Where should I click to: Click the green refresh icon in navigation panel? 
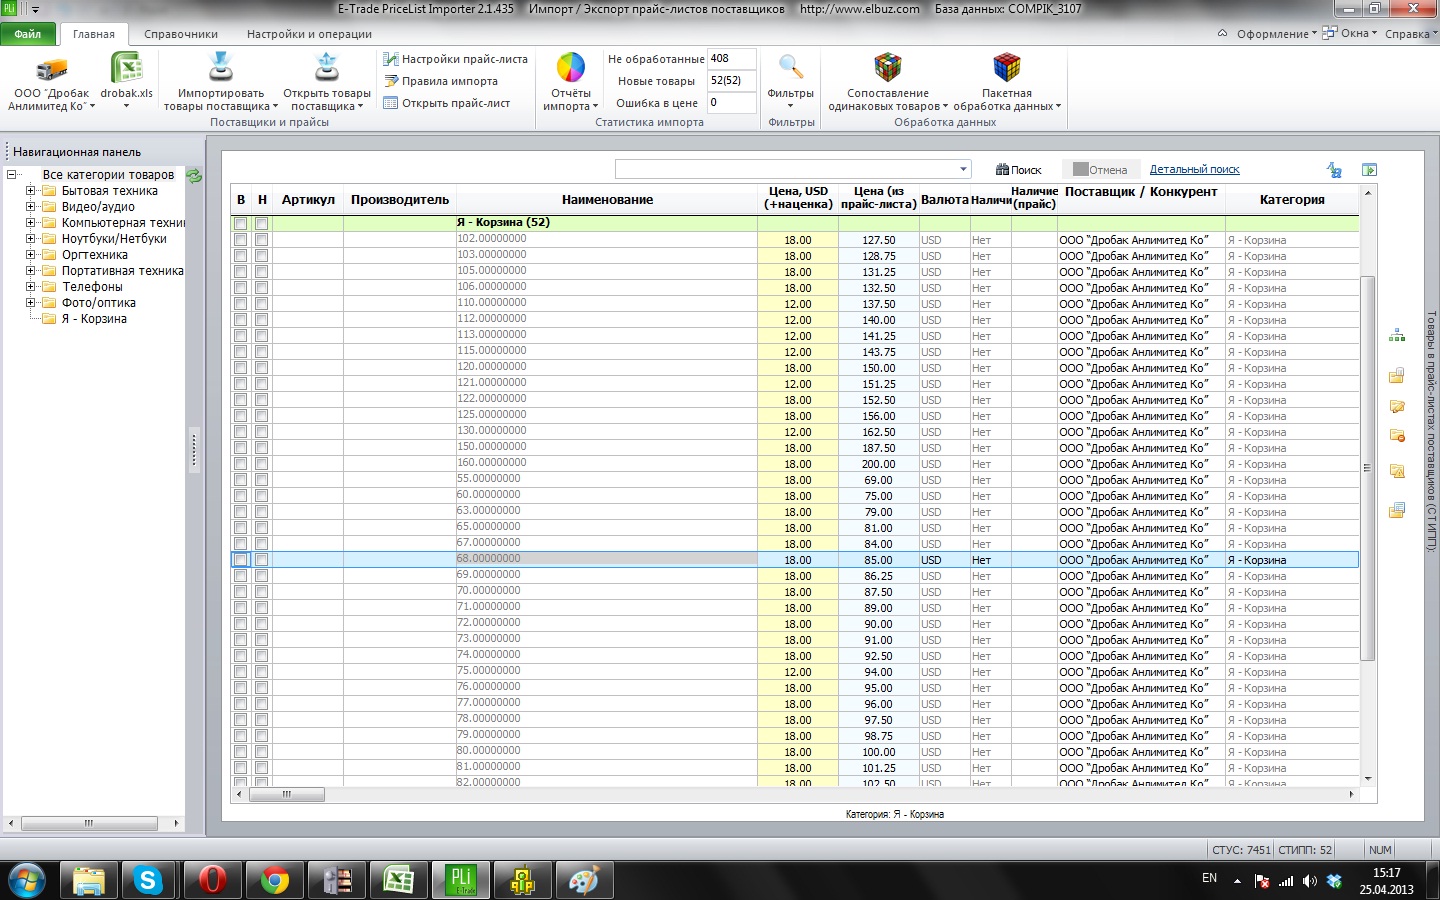tap(195, 176)
